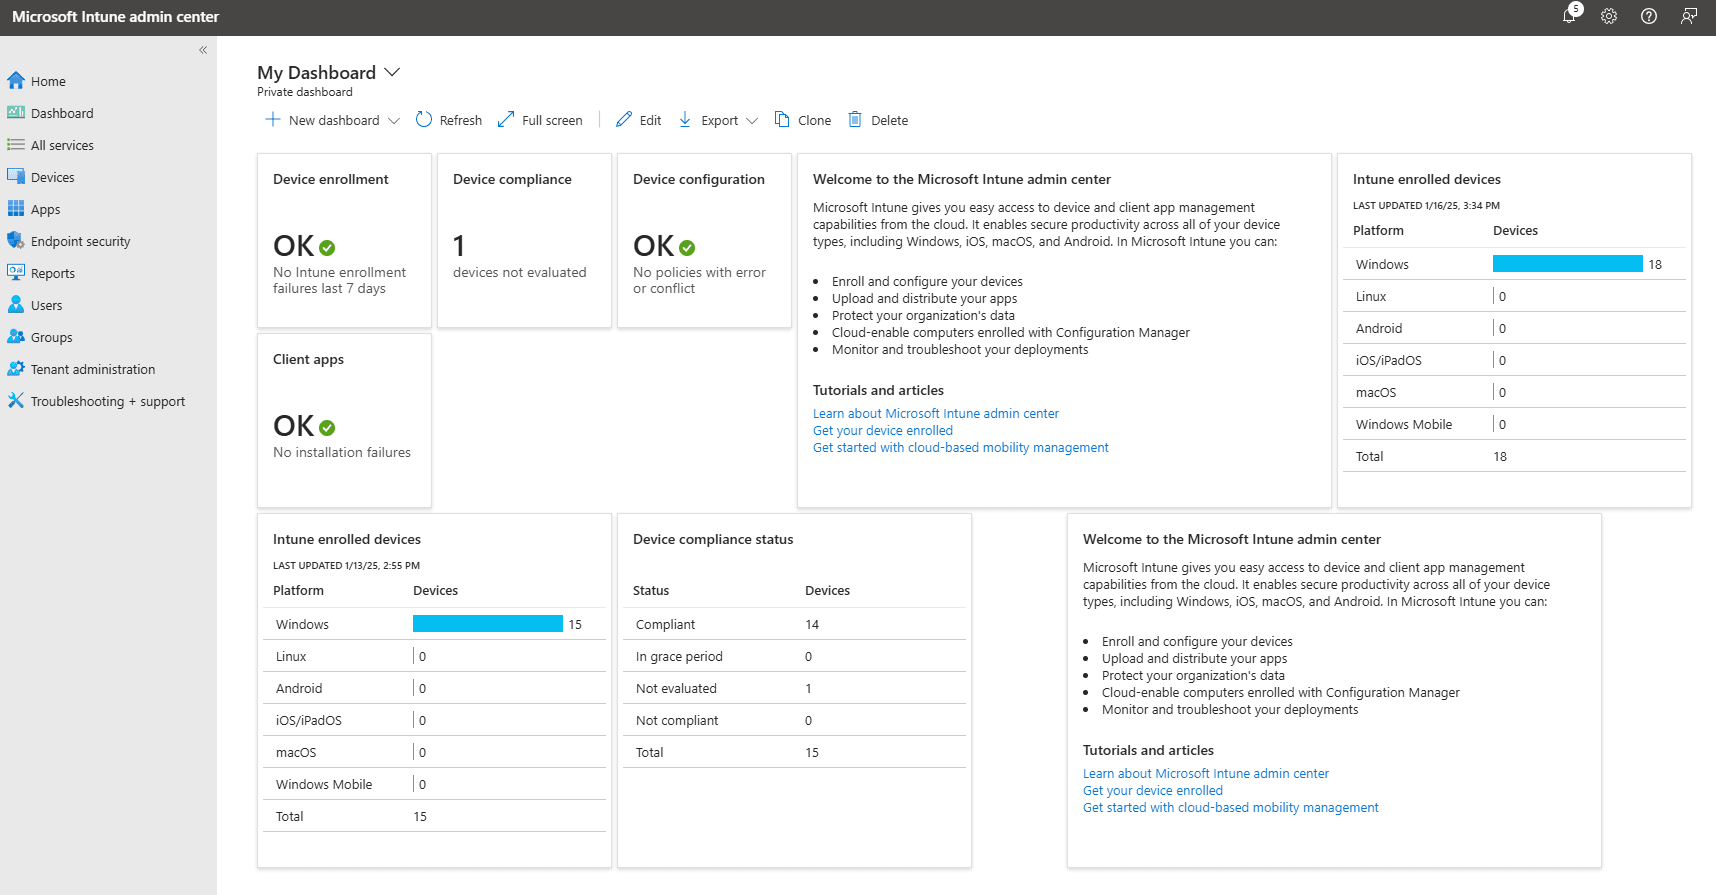Screen dimensions: 1716x895
Task: Click the Clone copy icon
Action: click(782, 120)
